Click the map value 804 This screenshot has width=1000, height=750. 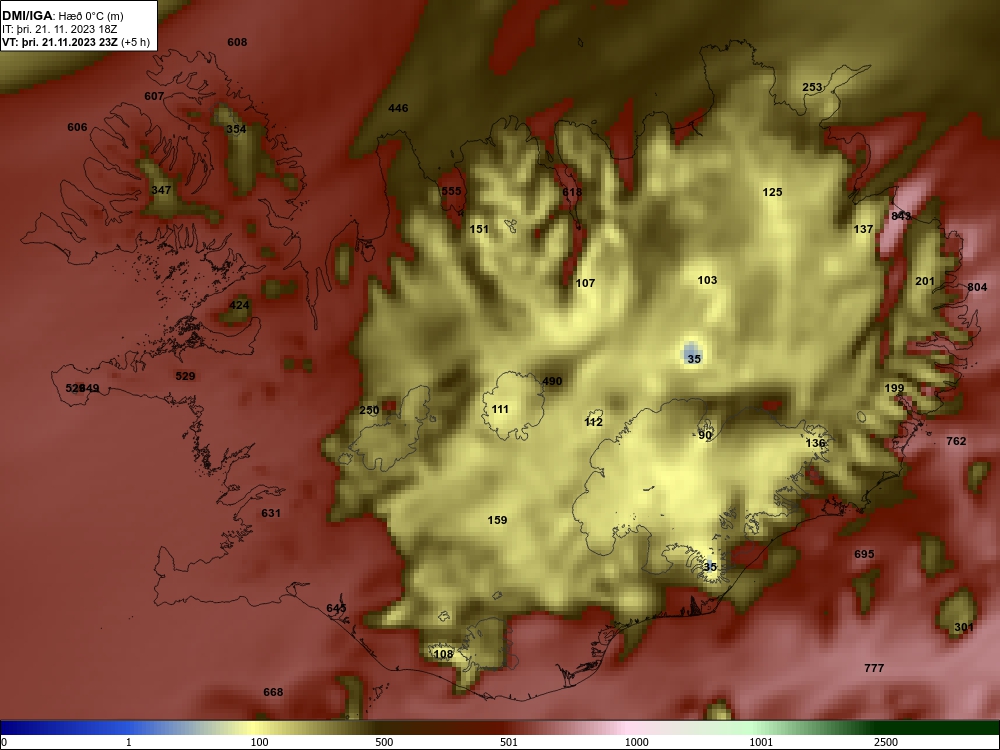[977, 288]
